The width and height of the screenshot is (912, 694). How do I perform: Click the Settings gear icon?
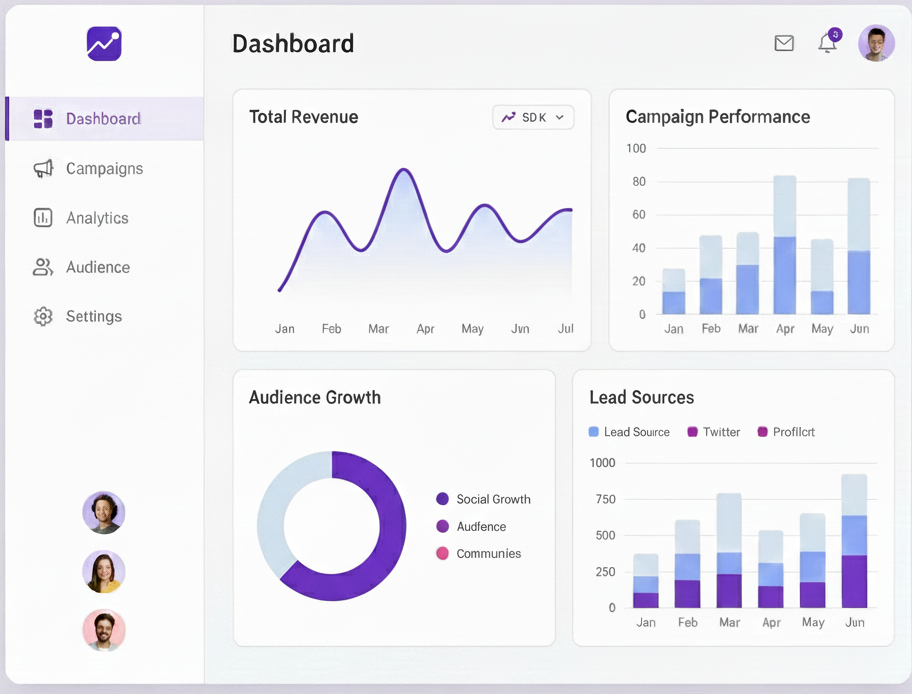point(43,316)
